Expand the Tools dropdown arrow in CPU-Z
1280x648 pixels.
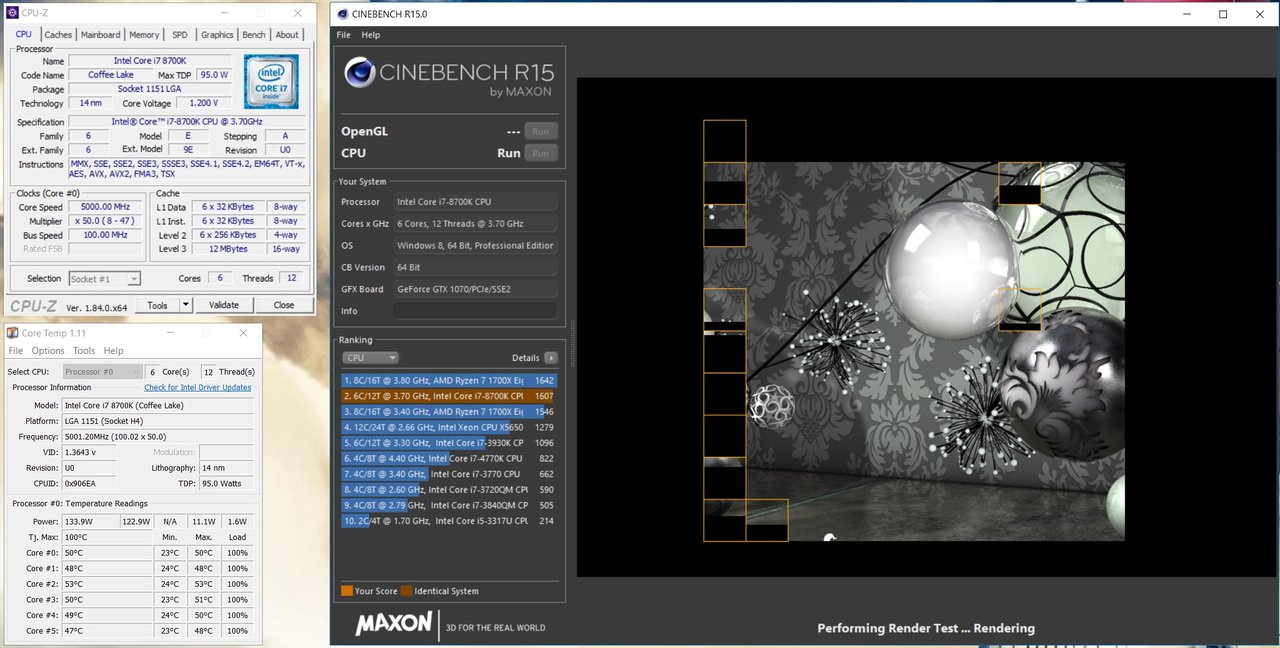[186, 305]
